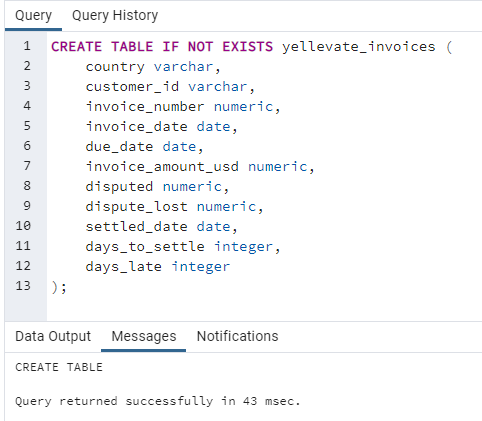Click the customer_id column name
This screenshot has width=482, height=421.
[x=132, y=87]
